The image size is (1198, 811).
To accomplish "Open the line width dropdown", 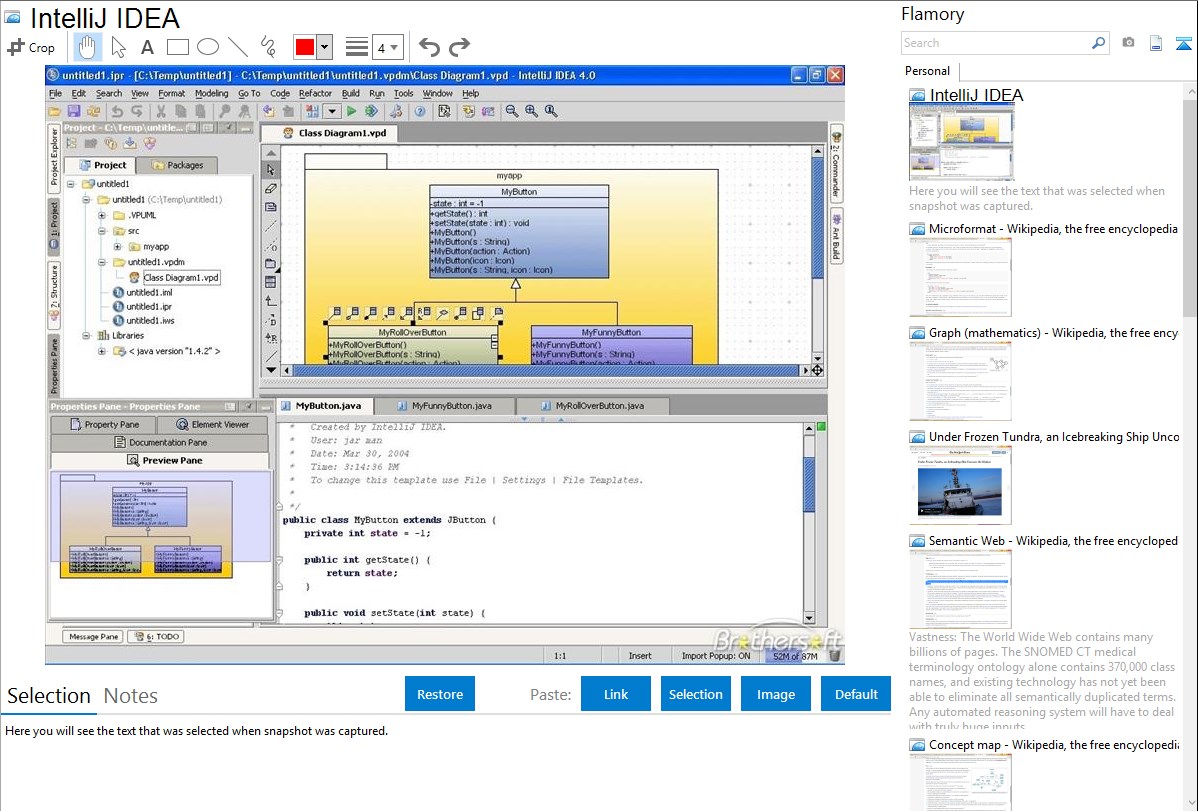I will pos(388,47).
